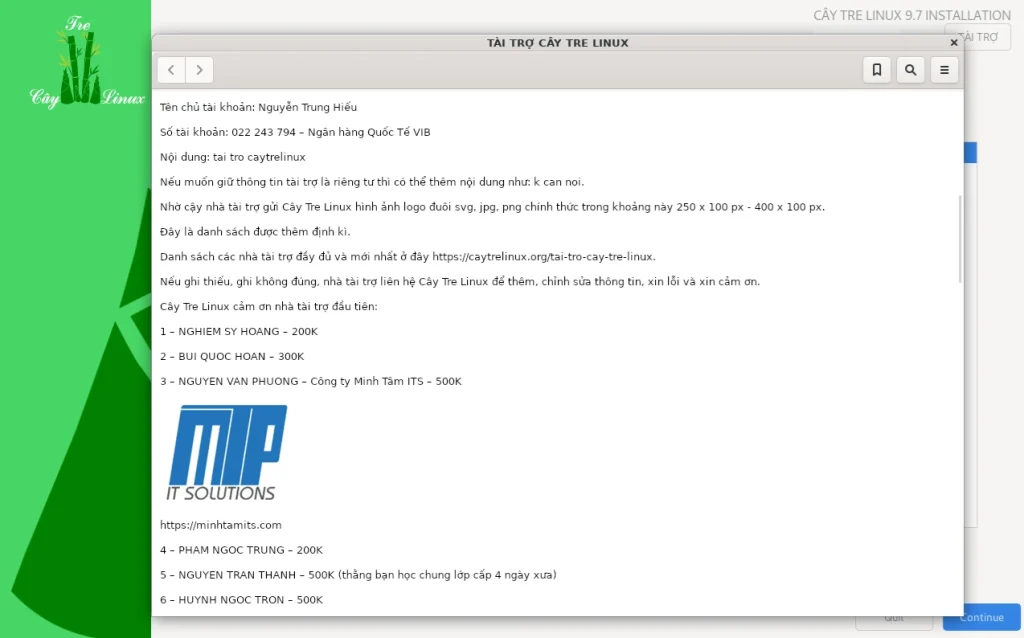Click the TÀI TRỢ CÂY TRE LINUX title bar
The width and height of the screenshot is (1024, 638).
(x=557, y=43)
